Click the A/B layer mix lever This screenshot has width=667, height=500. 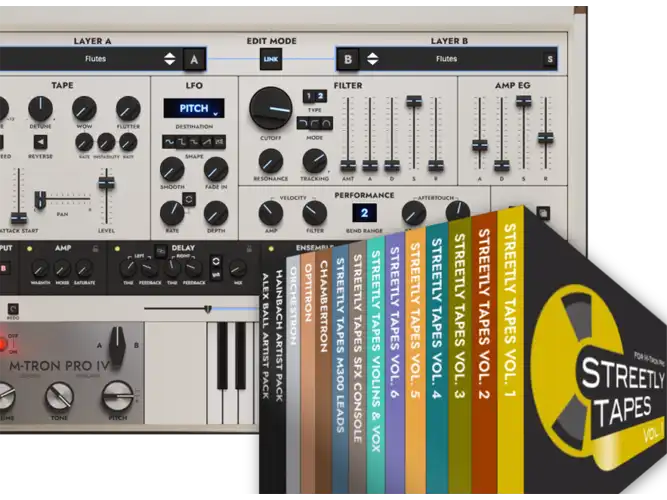tap(117, 345)
